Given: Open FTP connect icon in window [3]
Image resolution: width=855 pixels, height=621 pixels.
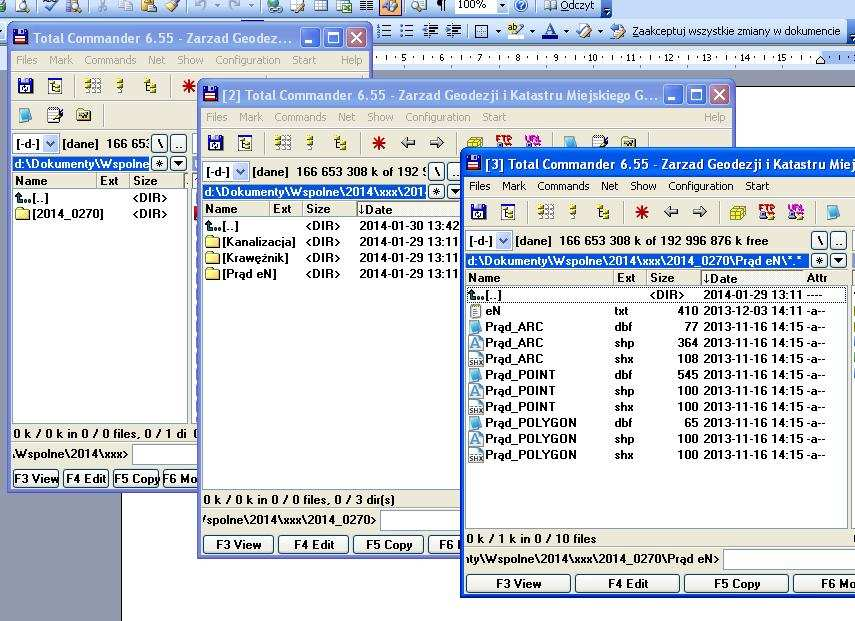Looking at the screenshot, I should tap(767, 212).
